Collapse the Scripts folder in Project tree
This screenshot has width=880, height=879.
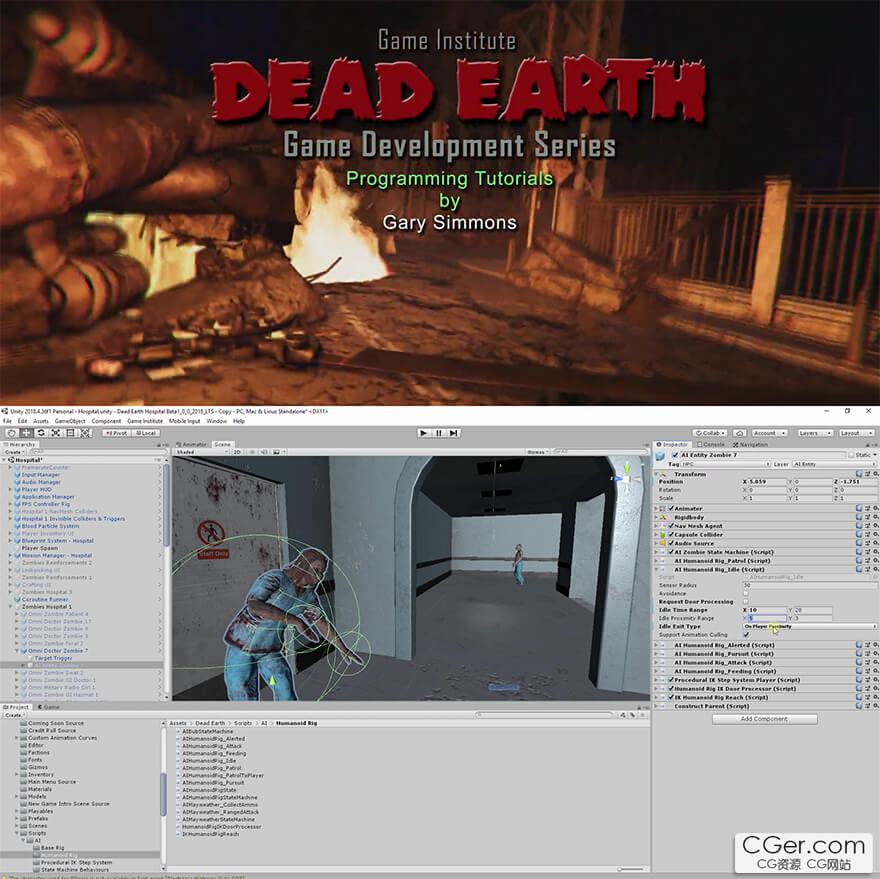pyautogui.click(x=16, y=834)
